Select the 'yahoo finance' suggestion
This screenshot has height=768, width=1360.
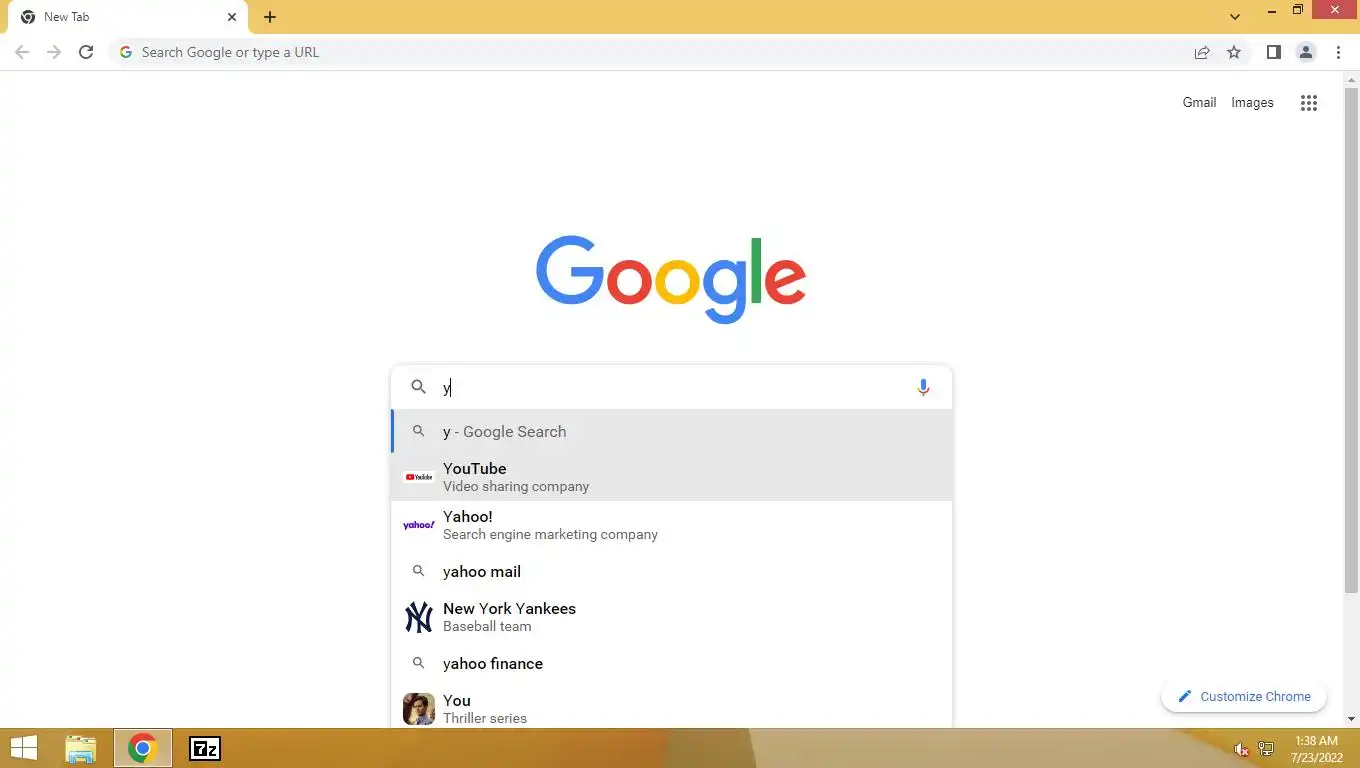671,663
